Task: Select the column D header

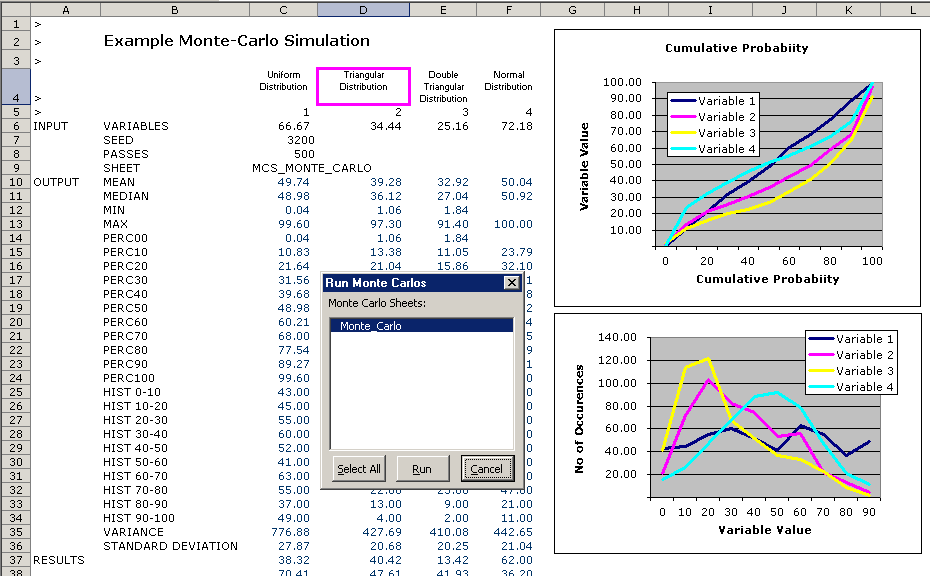Action: point(363,9)
